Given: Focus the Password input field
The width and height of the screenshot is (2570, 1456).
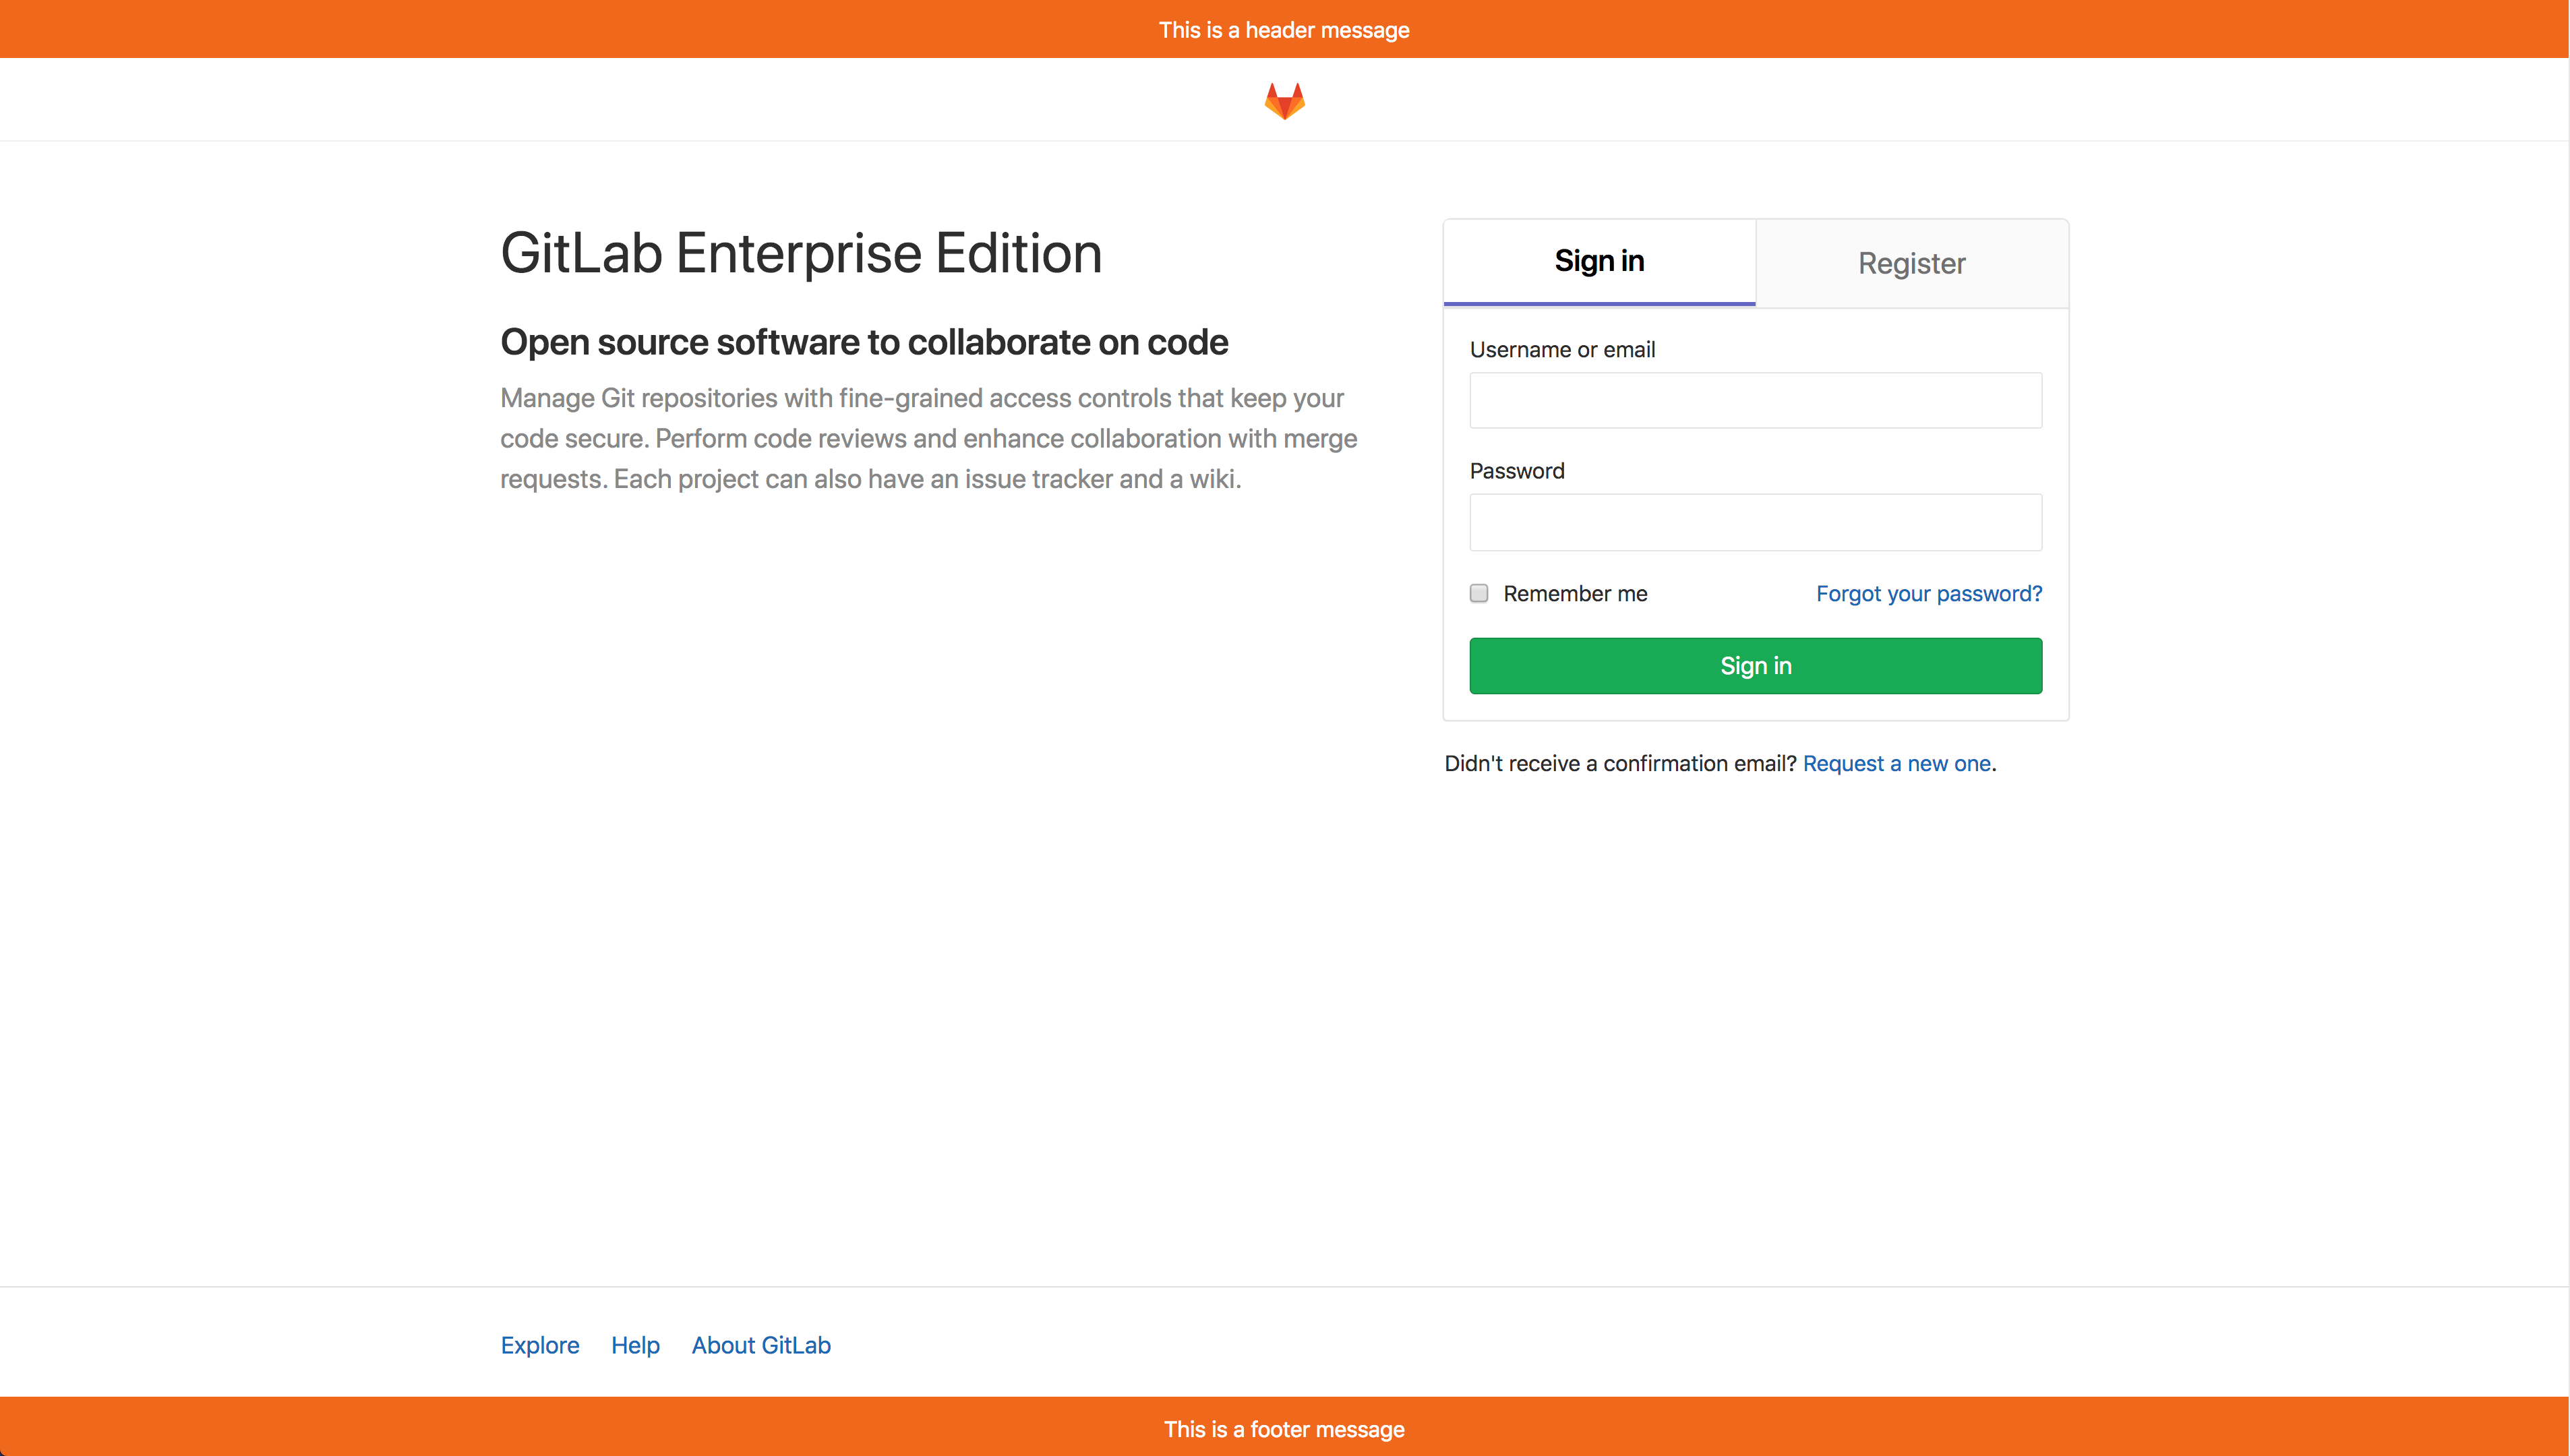Looking at the screenshot, I should [x=1755, y=522].
